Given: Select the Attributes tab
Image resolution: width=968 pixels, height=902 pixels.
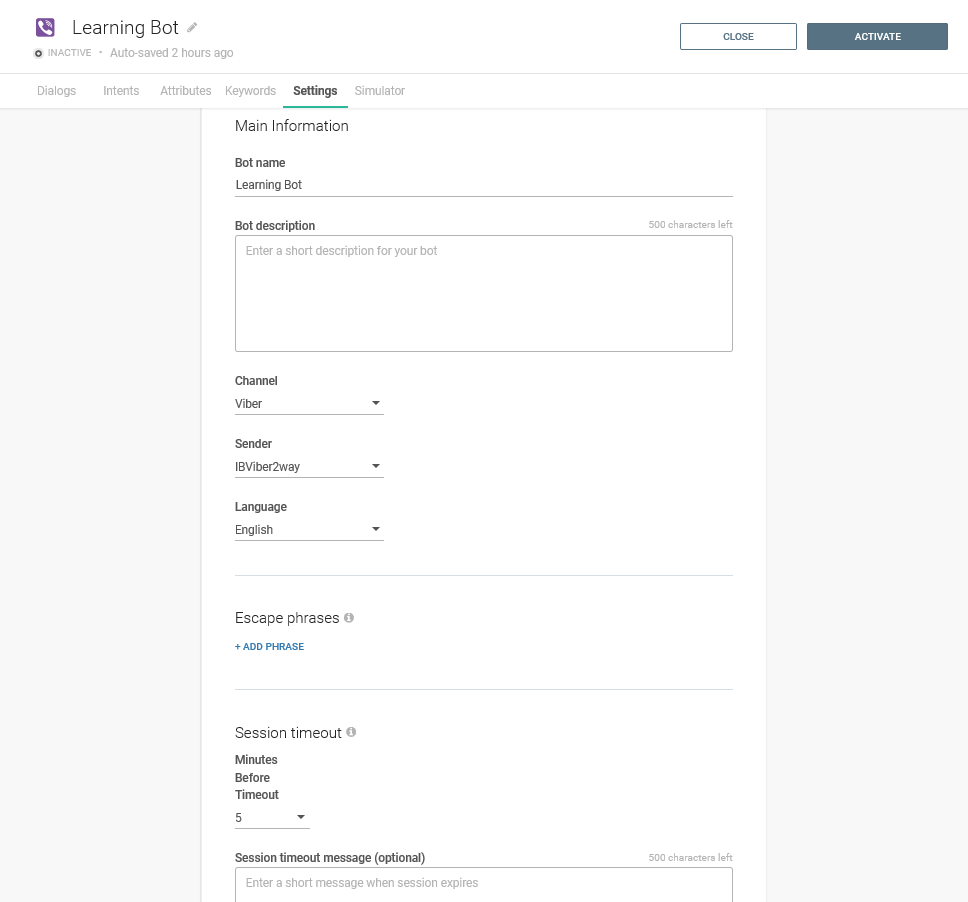Looking at the screenshot, I should pyautogui.click(x=185, y=90).
